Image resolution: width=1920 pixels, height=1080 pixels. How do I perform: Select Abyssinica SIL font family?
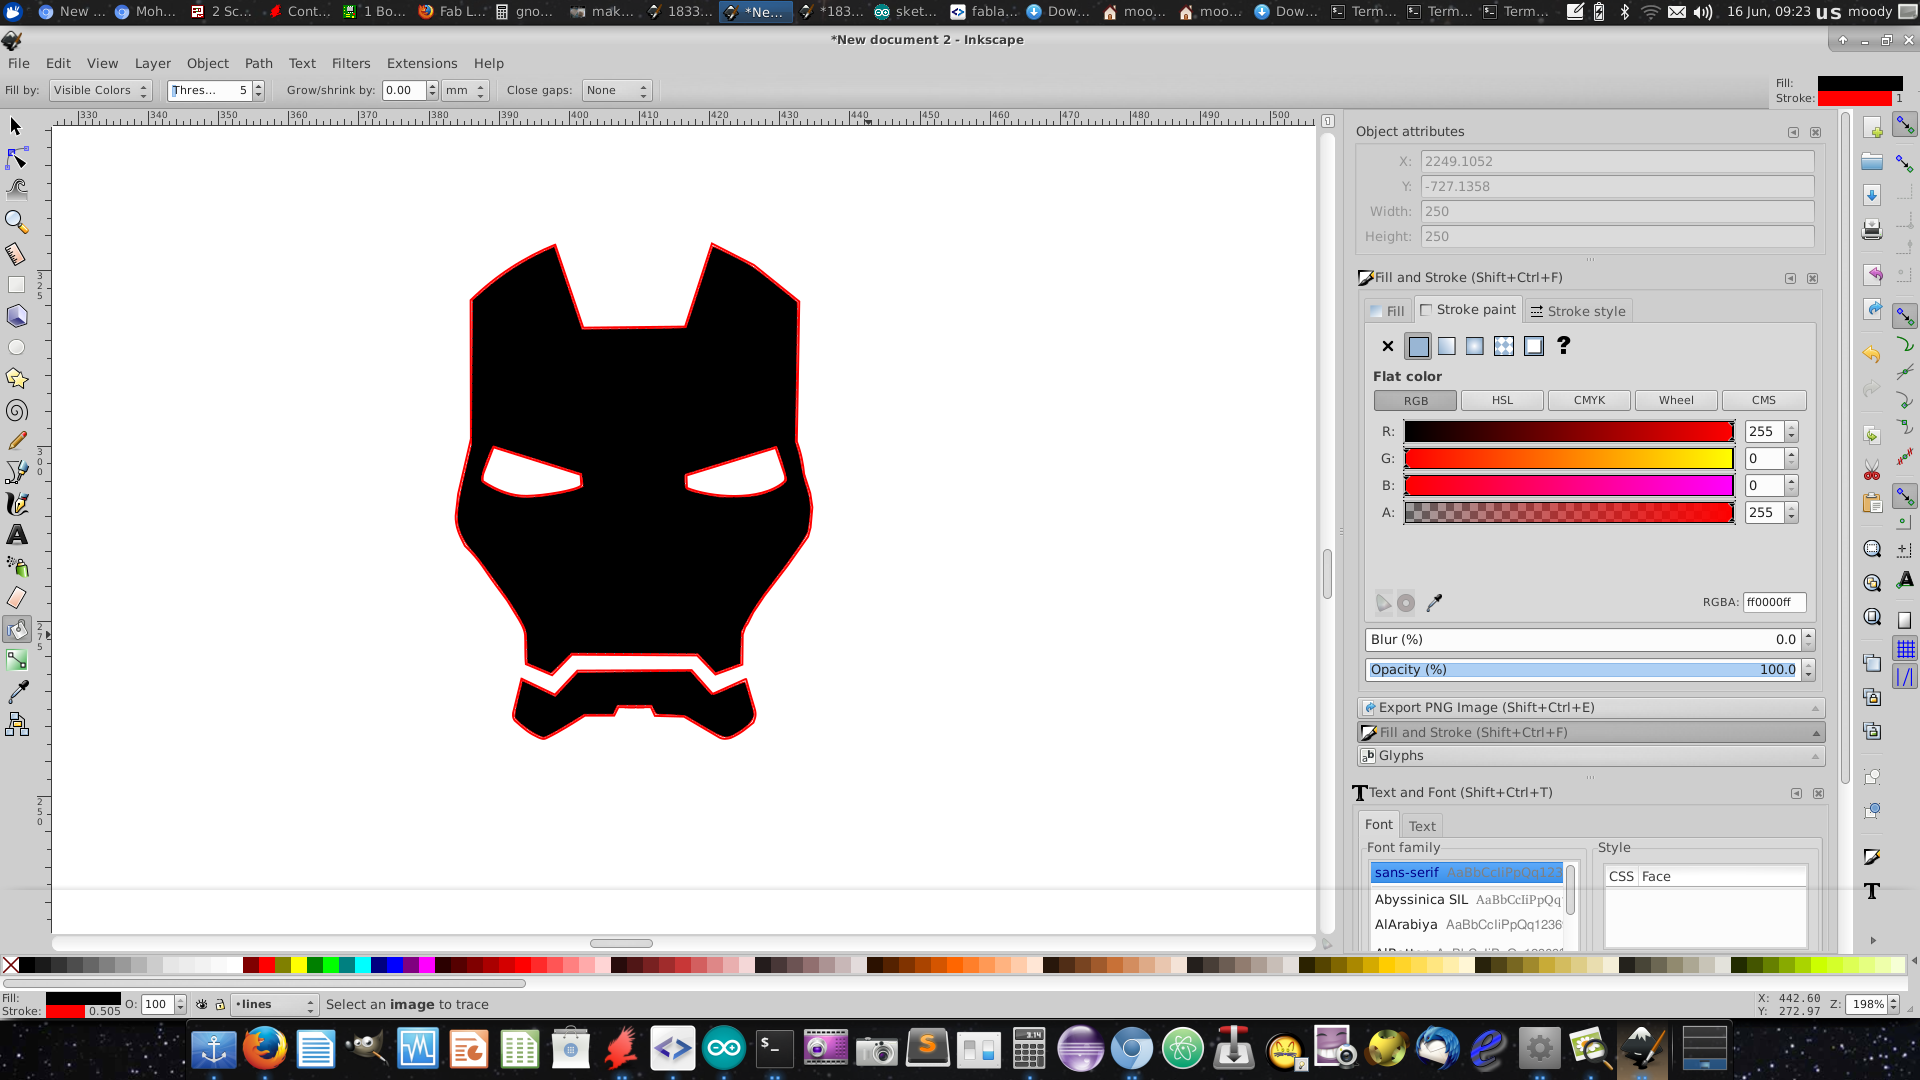[1467, 900]
